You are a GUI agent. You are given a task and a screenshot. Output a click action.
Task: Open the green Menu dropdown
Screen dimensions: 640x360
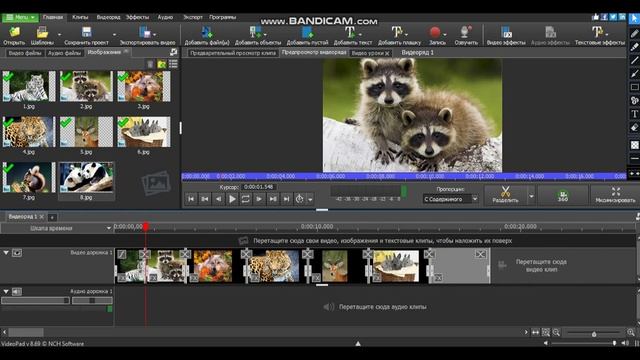[20, 17]
